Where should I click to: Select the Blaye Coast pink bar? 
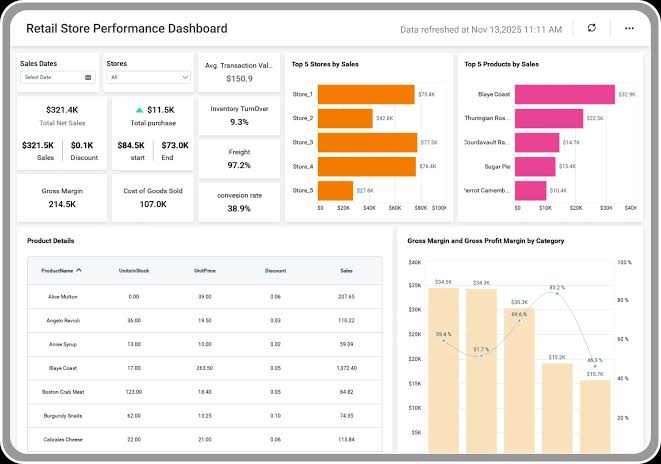(x=565, y=94)
